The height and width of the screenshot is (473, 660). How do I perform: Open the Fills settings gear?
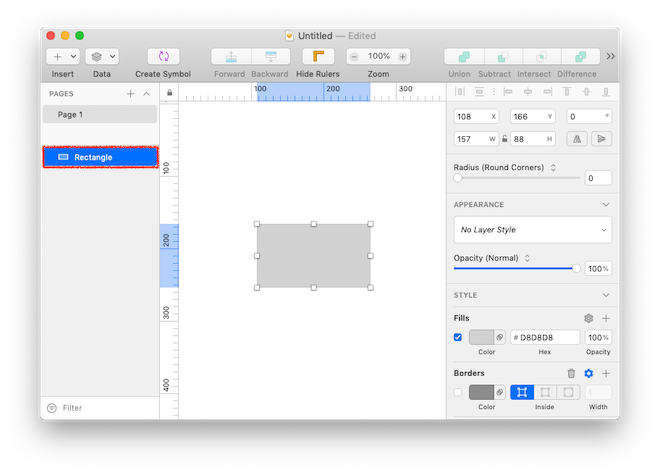point(588,318)
